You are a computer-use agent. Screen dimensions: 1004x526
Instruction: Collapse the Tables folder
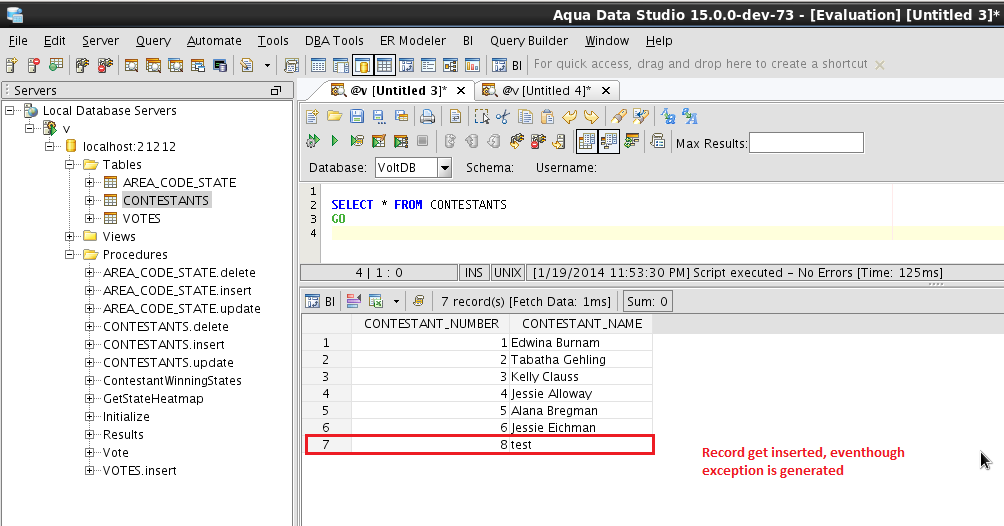pyautogui.click(x=70, y=165)
